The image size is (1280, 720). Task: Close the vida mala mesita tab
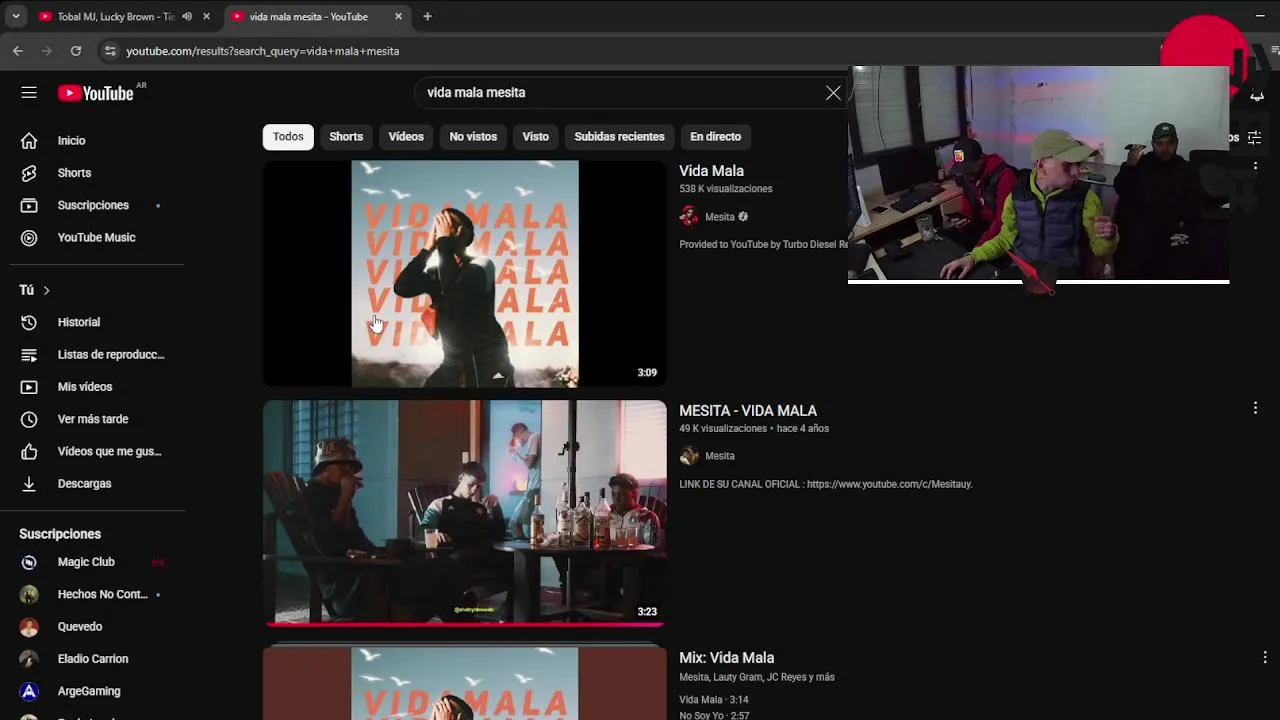click(x=398, y=16)
